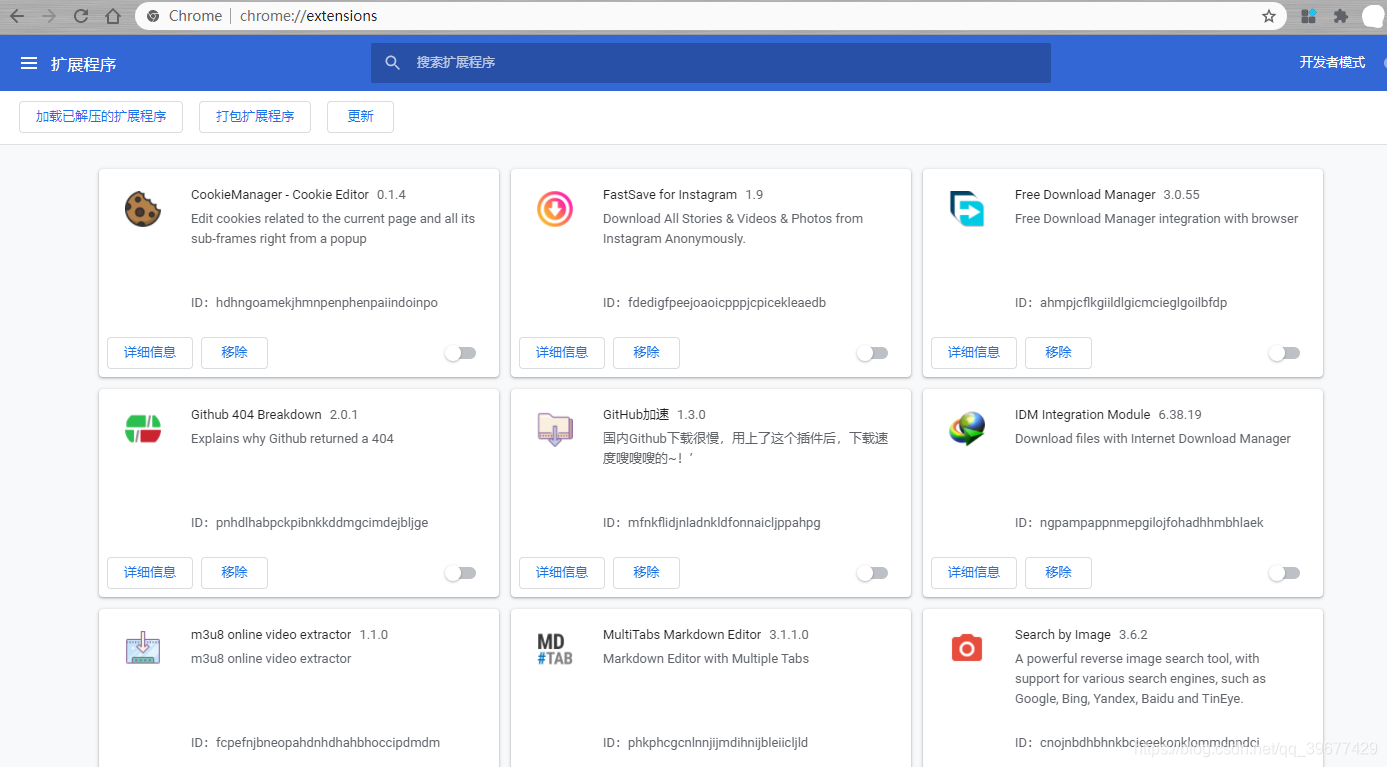Click the 开发者模式 label
The image size is (1387, 767).
1332,62
